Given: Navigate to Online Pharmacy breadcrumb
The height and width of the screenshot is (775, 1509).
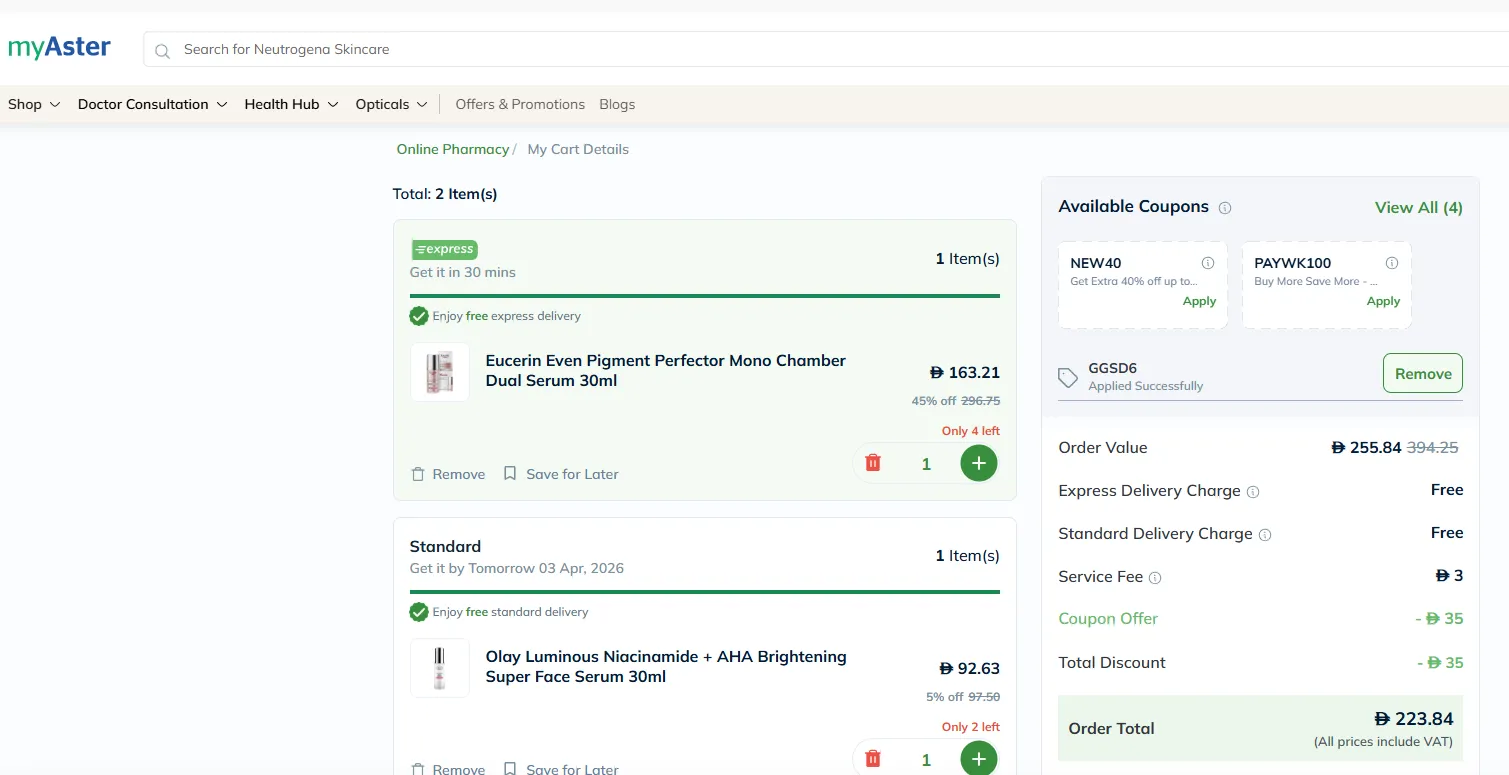Looking at the screenshot, I should pyautogui.click(x=453, y=149).
